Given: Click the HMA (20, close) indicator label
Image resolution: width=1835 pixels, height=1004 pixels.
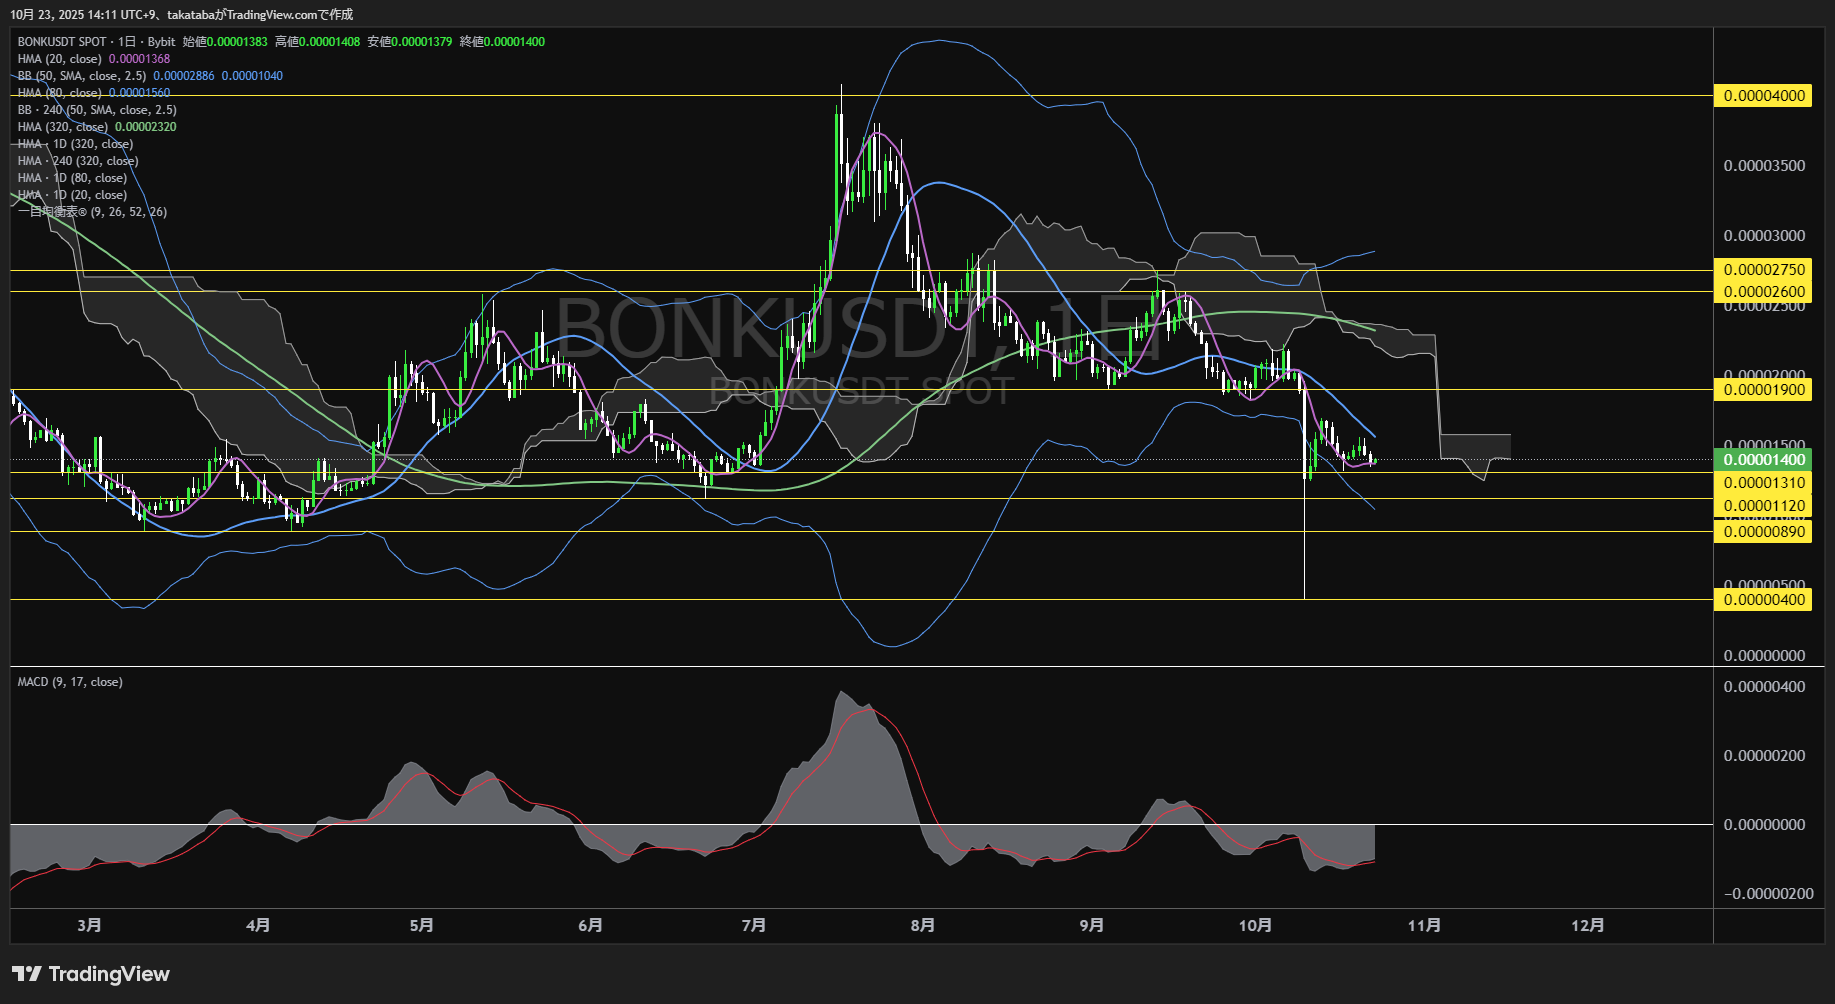Looking at the screenshot, I should [x=60, y=59].
